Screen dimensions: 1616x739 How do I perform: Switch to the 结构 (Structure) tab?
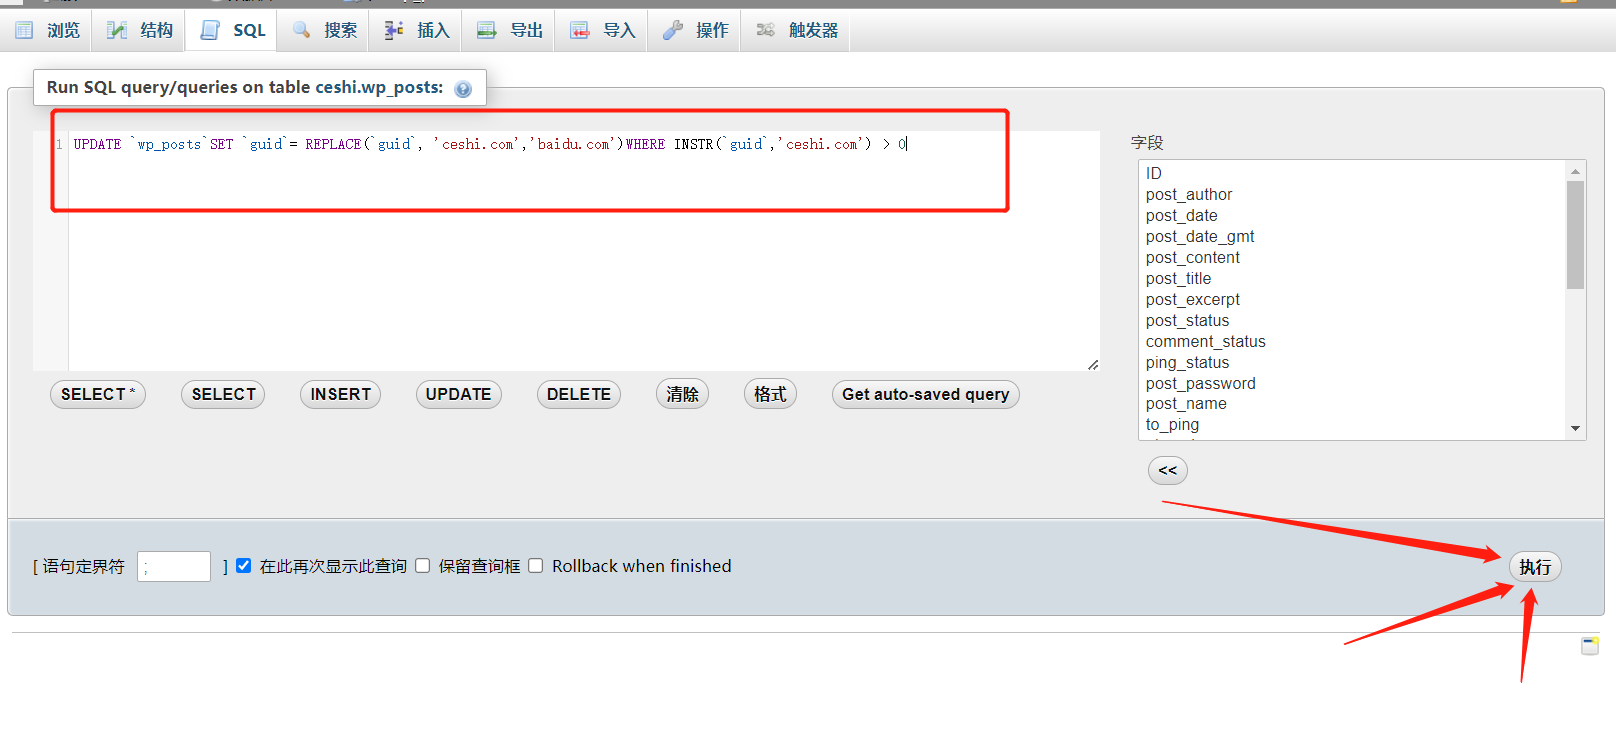[x=140, y=30]
